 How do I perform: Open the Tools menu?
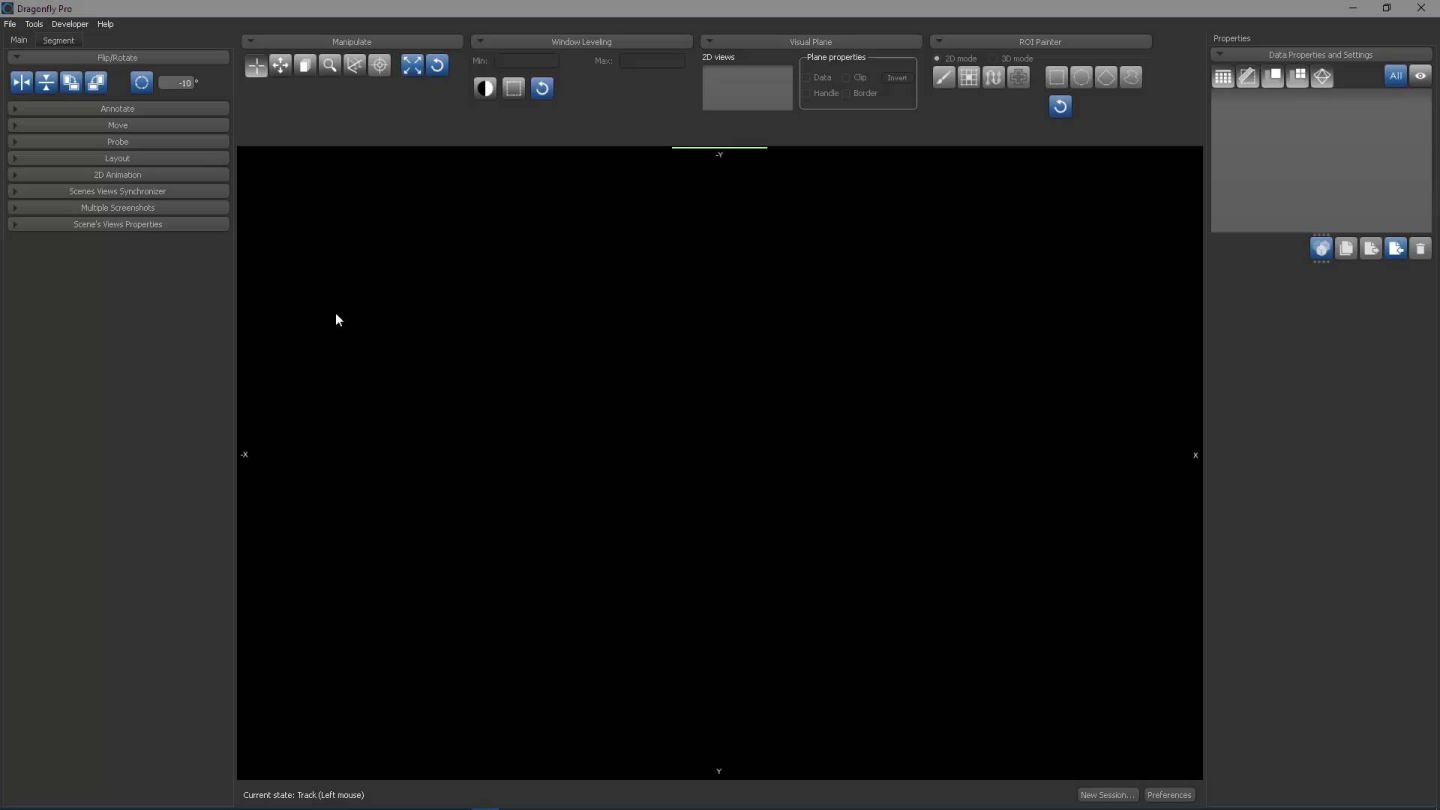34,24
